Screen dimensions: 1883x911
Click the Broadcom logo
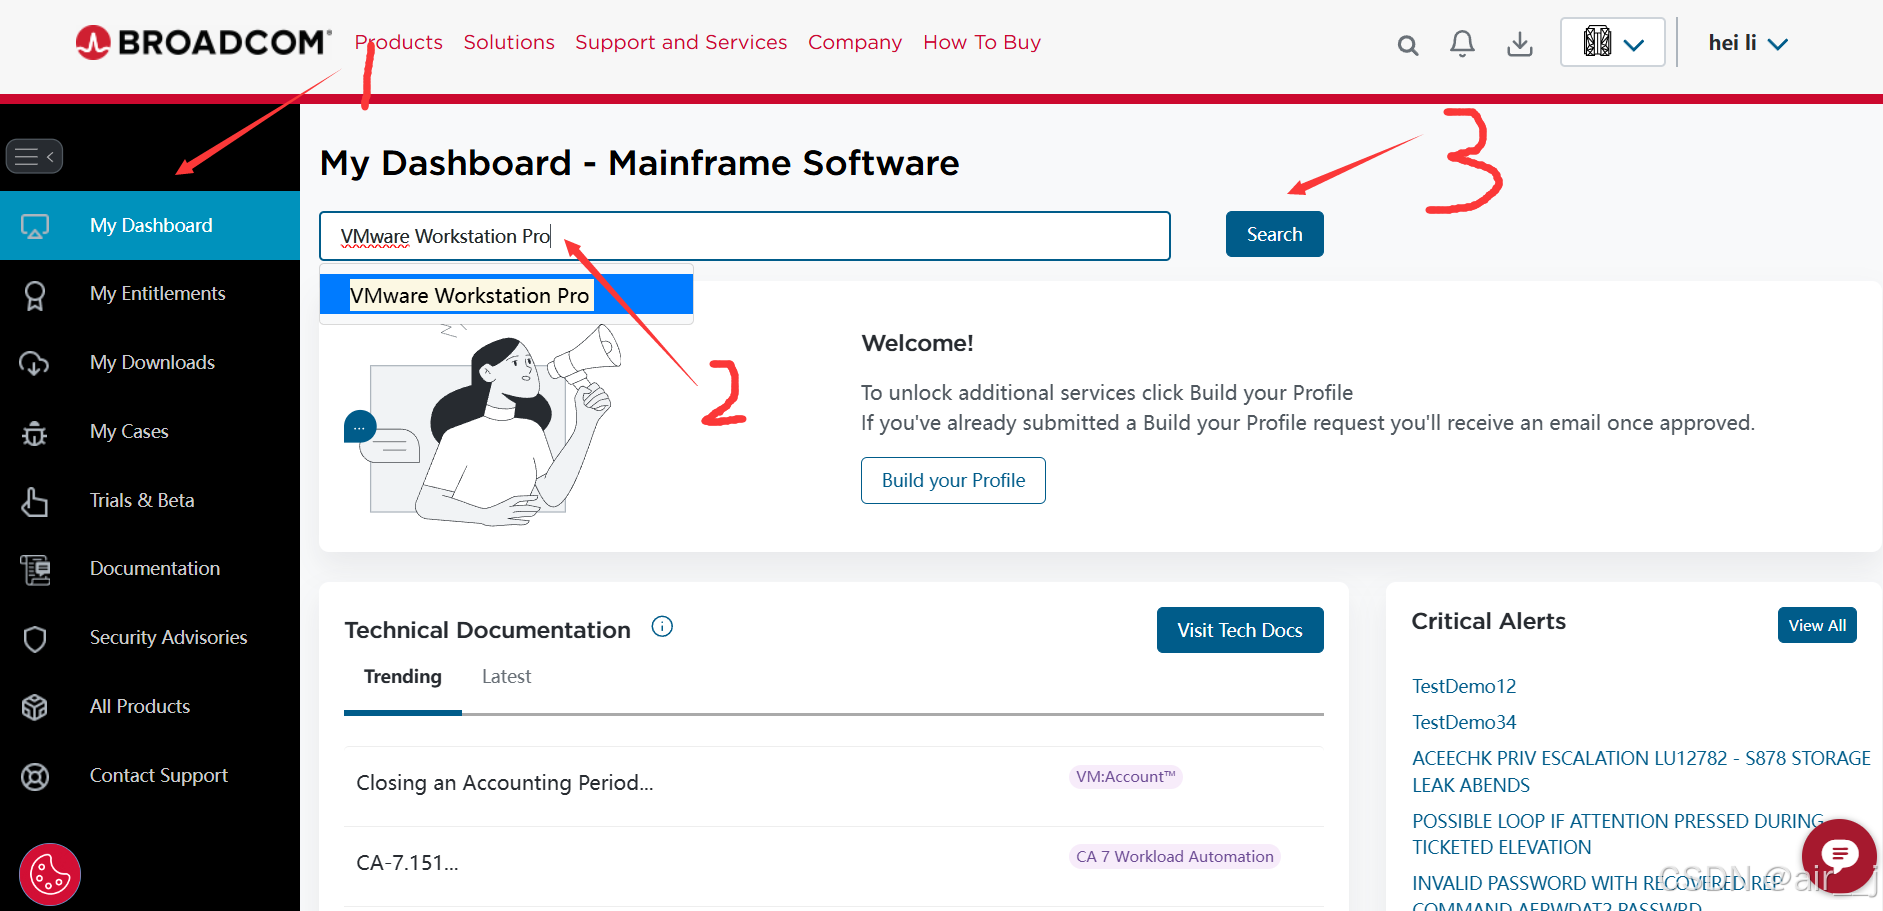click(x=203, y=42)
